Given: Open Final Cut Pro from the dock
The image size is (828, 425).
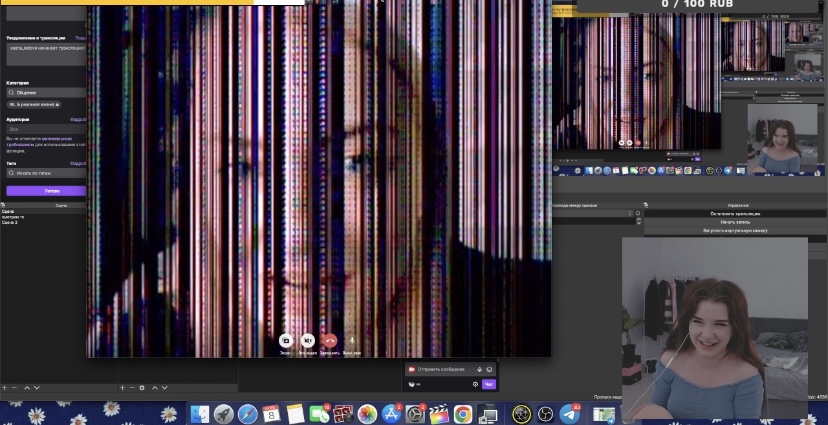Looking at the screenshot, I should [439, 414].
